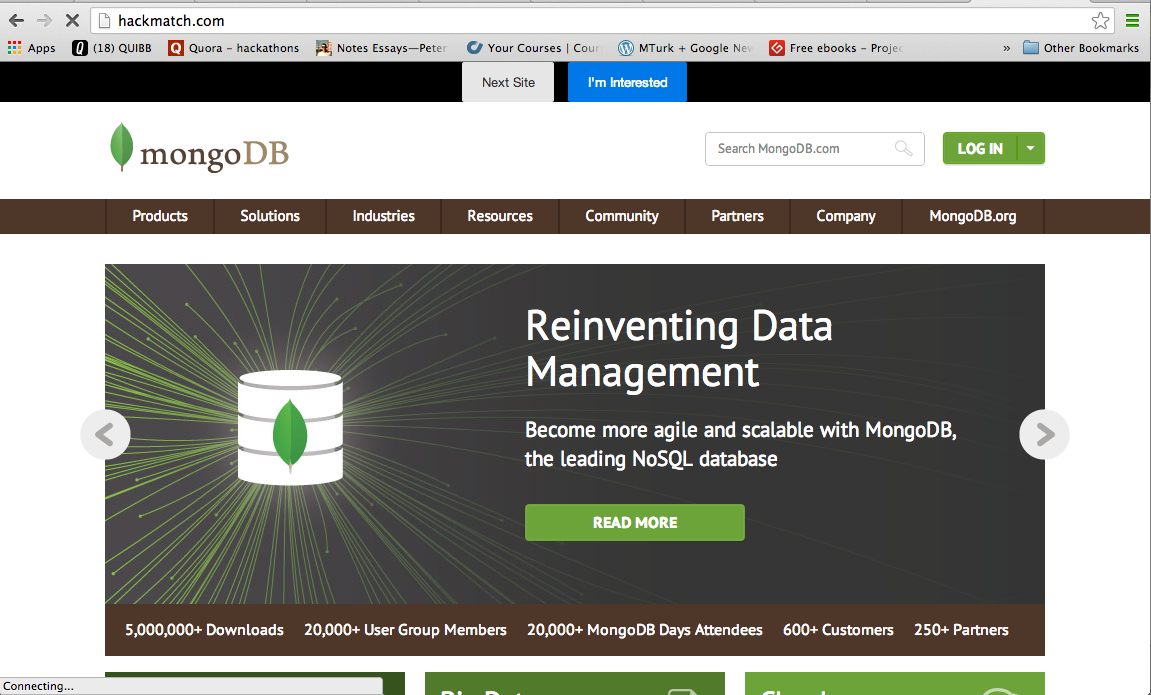Click the Next Site button
Viewport: 1151px width, 695px height.
tap(508, 82)
